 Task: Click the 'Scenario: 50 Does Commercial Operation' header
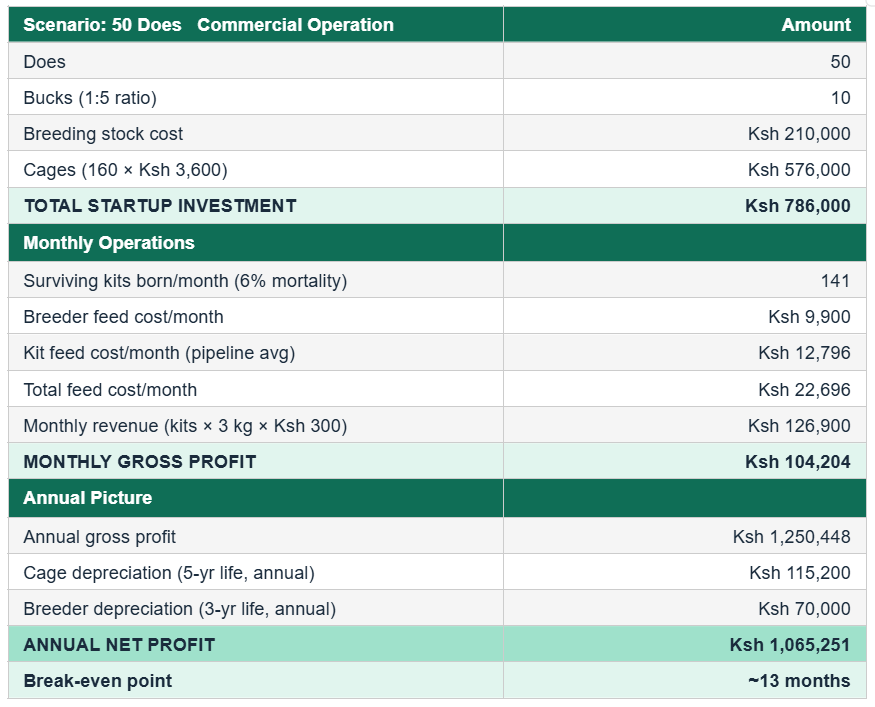point(208,25)
